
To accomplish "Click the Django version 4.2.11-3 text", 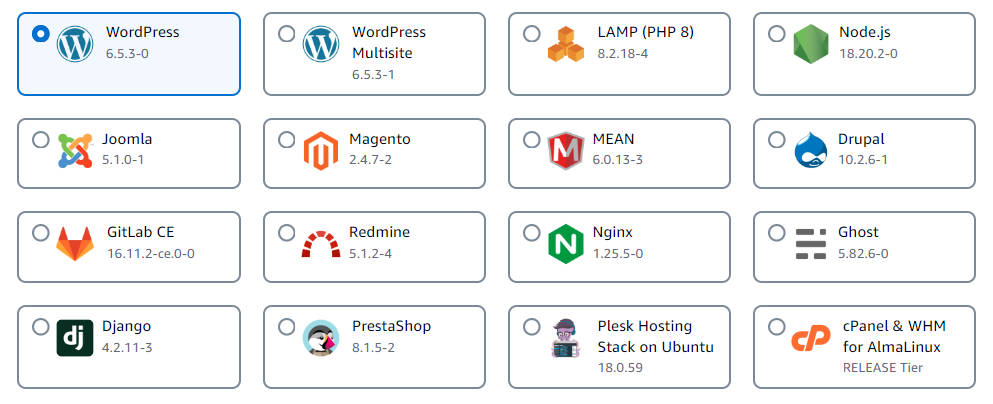I will [127, 348].
